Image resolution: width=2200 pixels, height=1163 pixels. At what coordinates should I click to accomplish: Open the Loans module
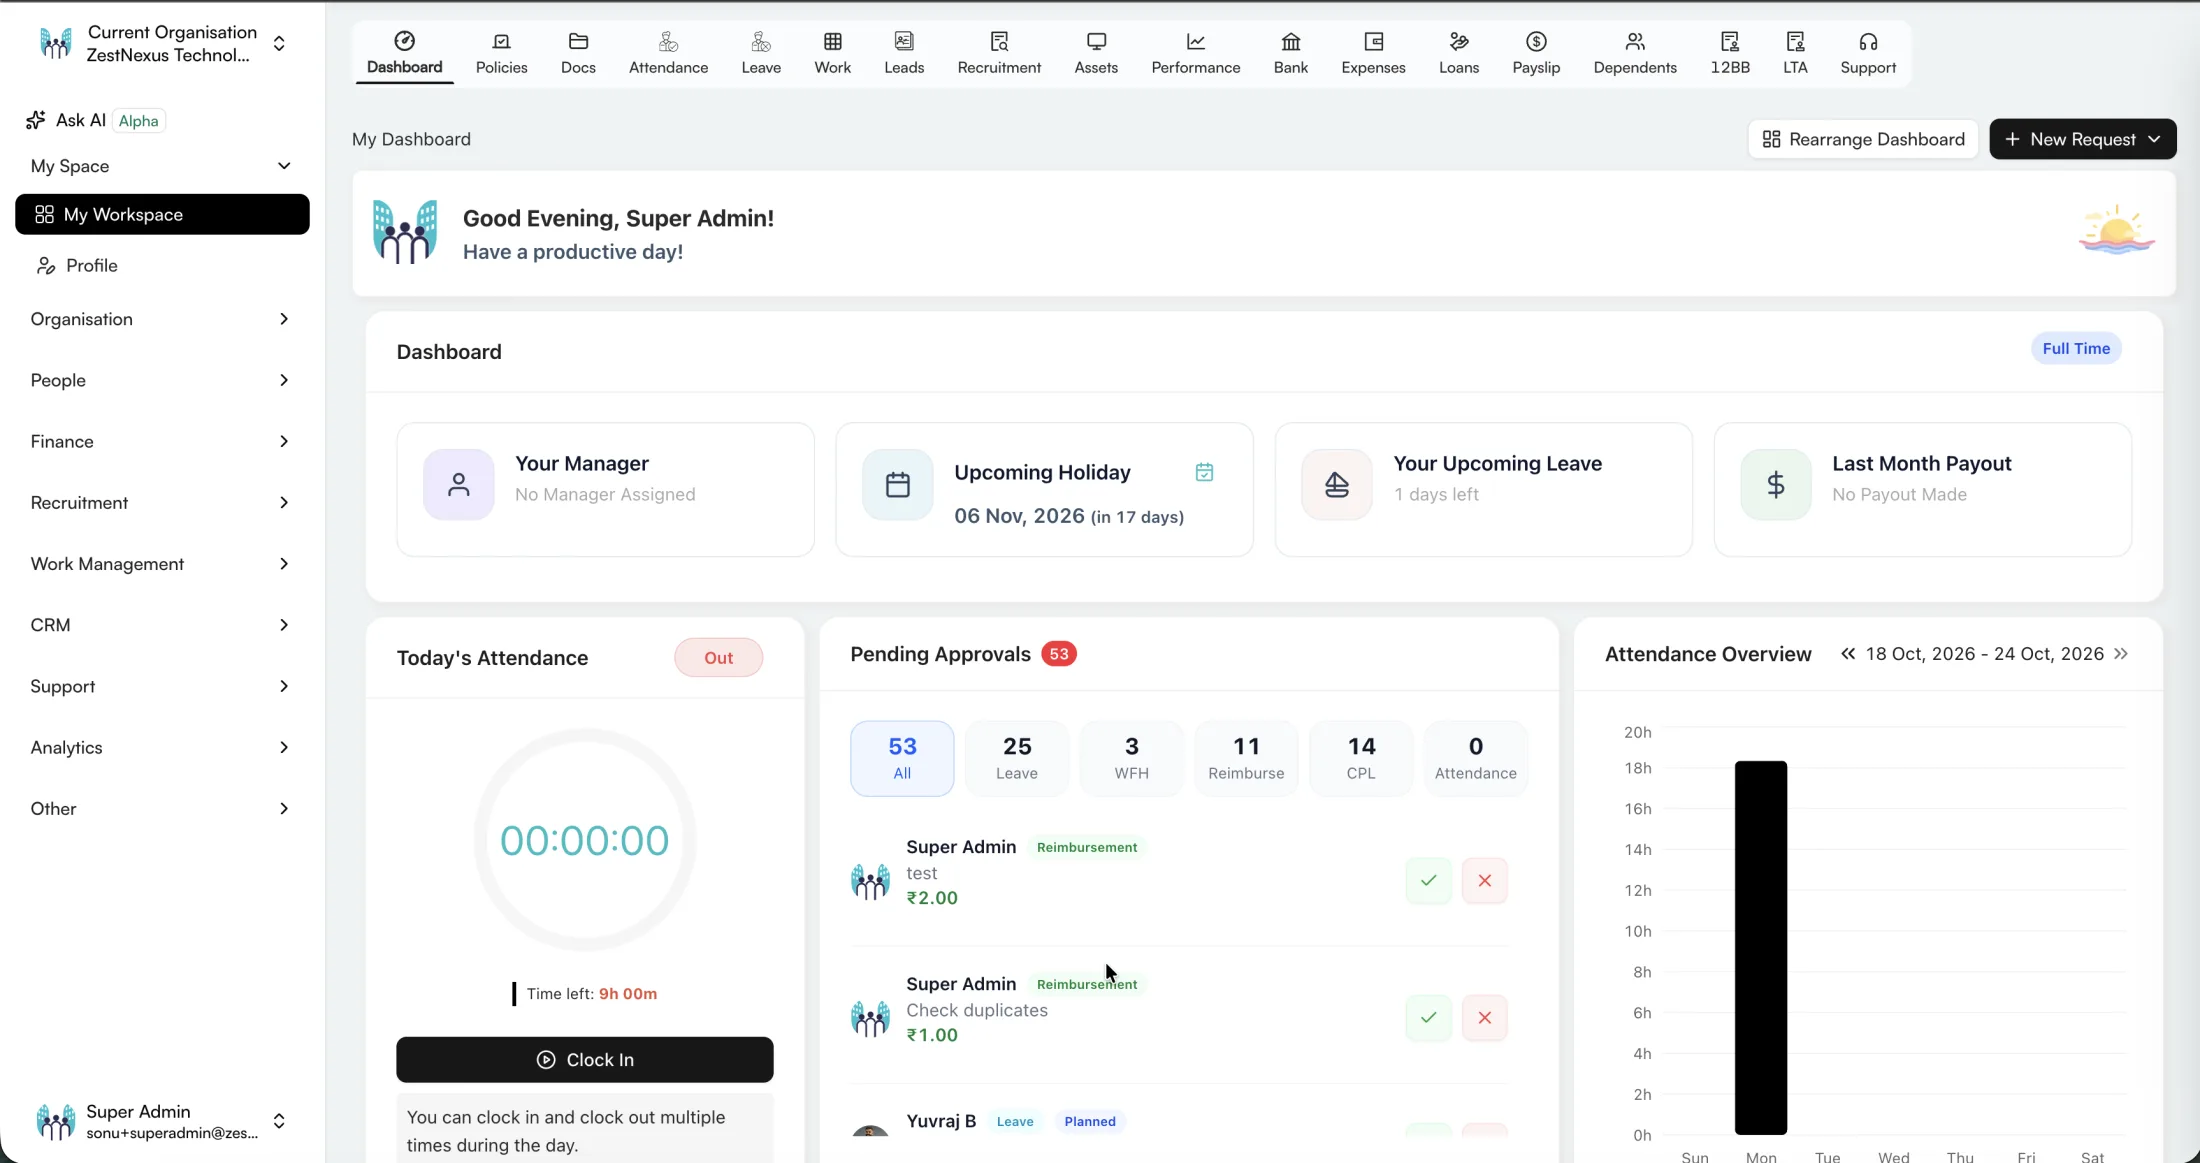(1459, 53)
